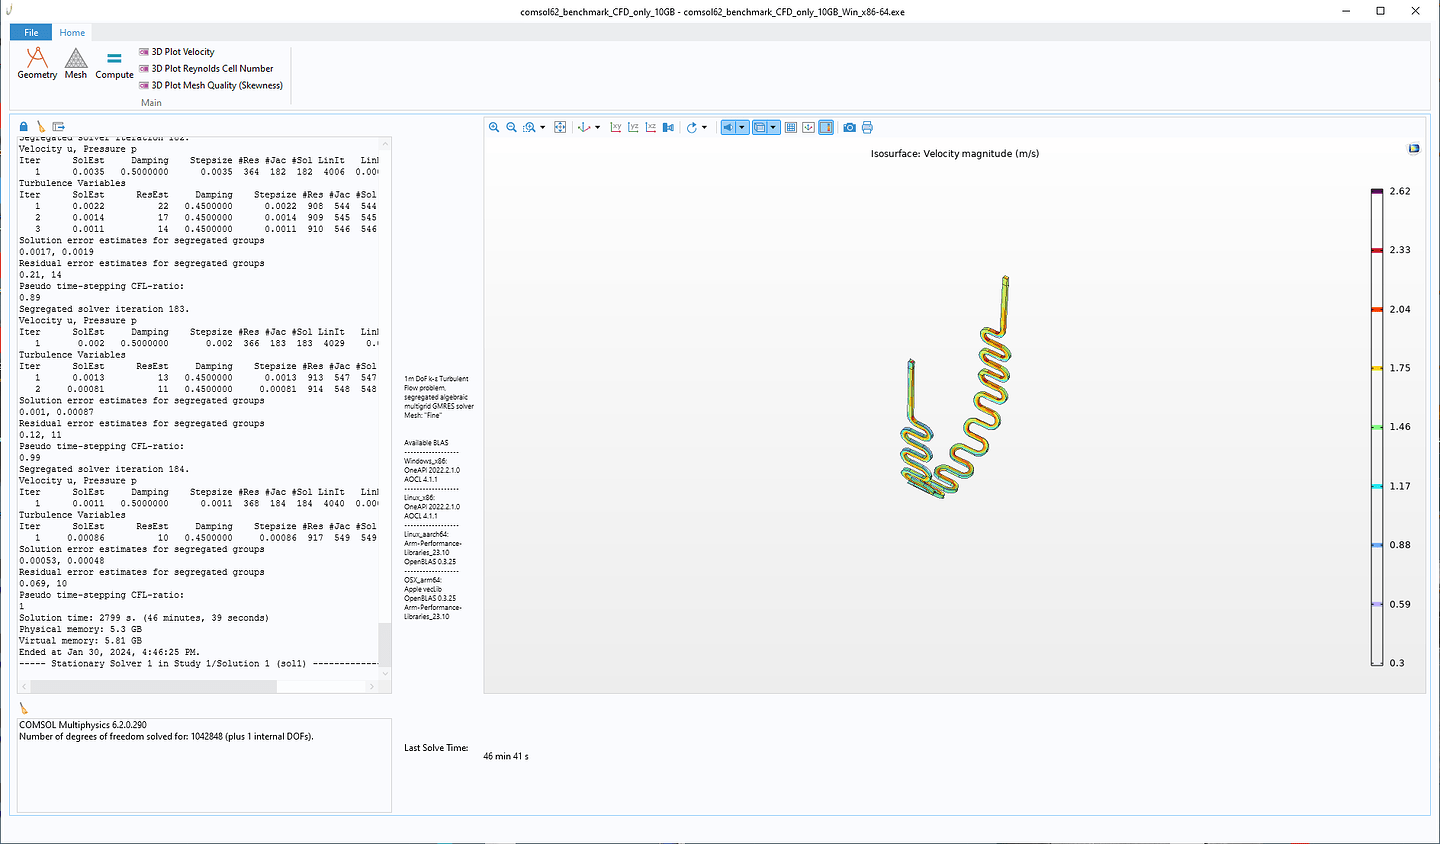
Task: Expand the Zoom Box dropdown
Action: (x=541, y=127)
